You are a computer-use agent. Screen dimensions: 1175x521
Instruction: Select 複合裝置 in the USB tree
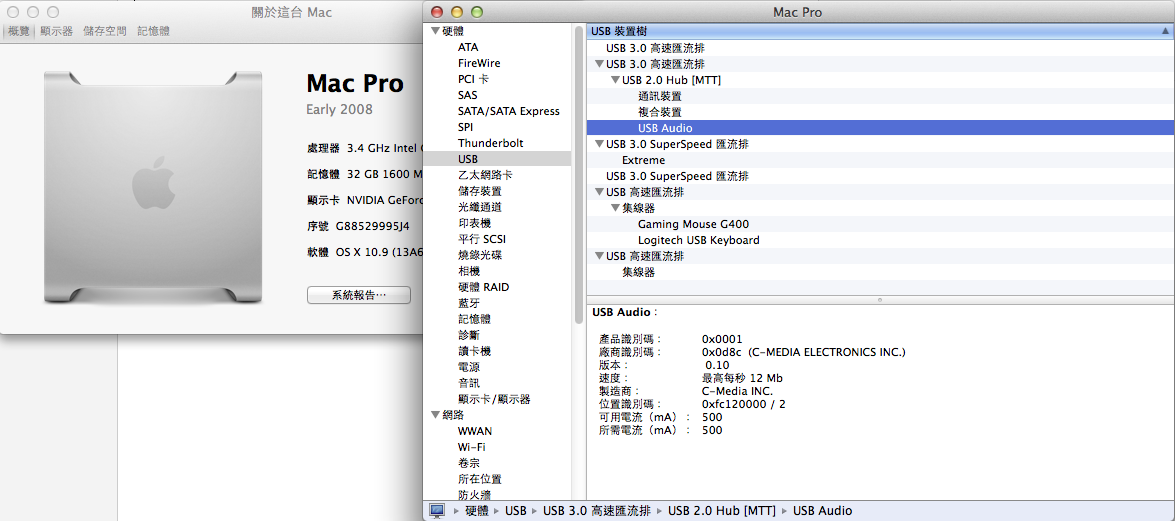660,112
